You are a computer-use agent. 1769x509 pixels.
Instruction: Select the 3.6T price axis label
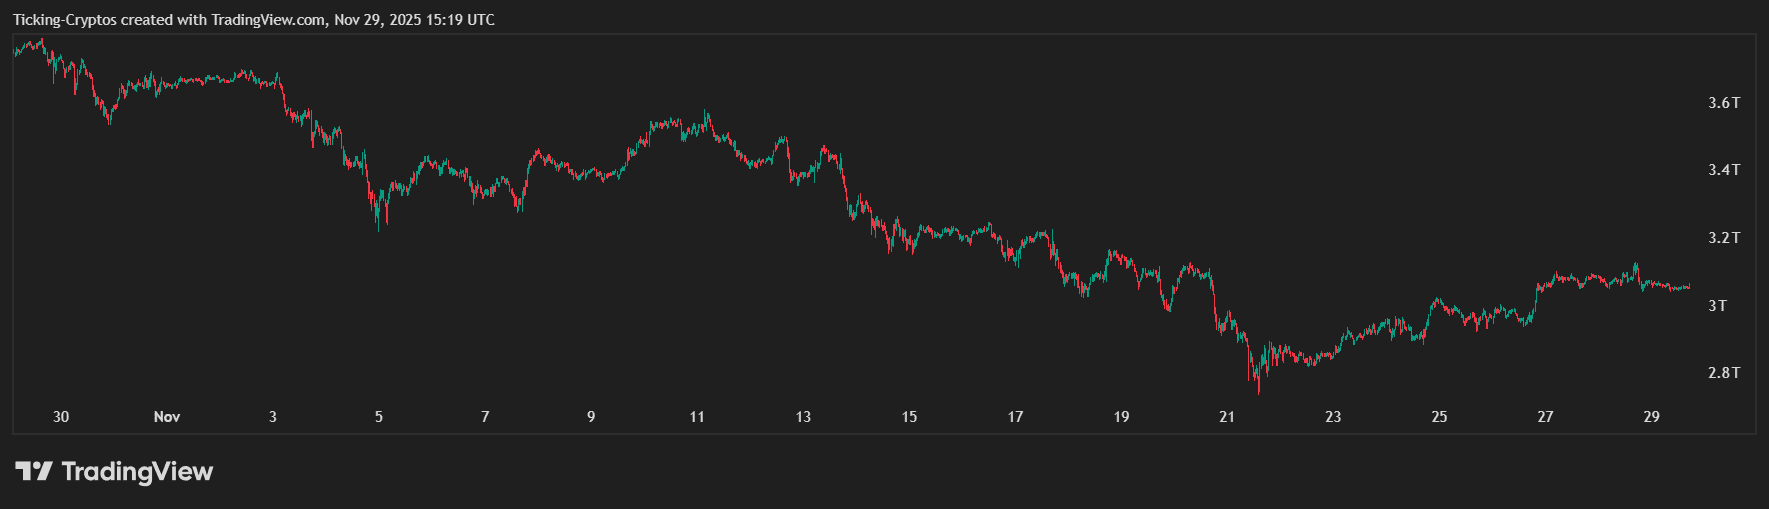(1724, 103)
